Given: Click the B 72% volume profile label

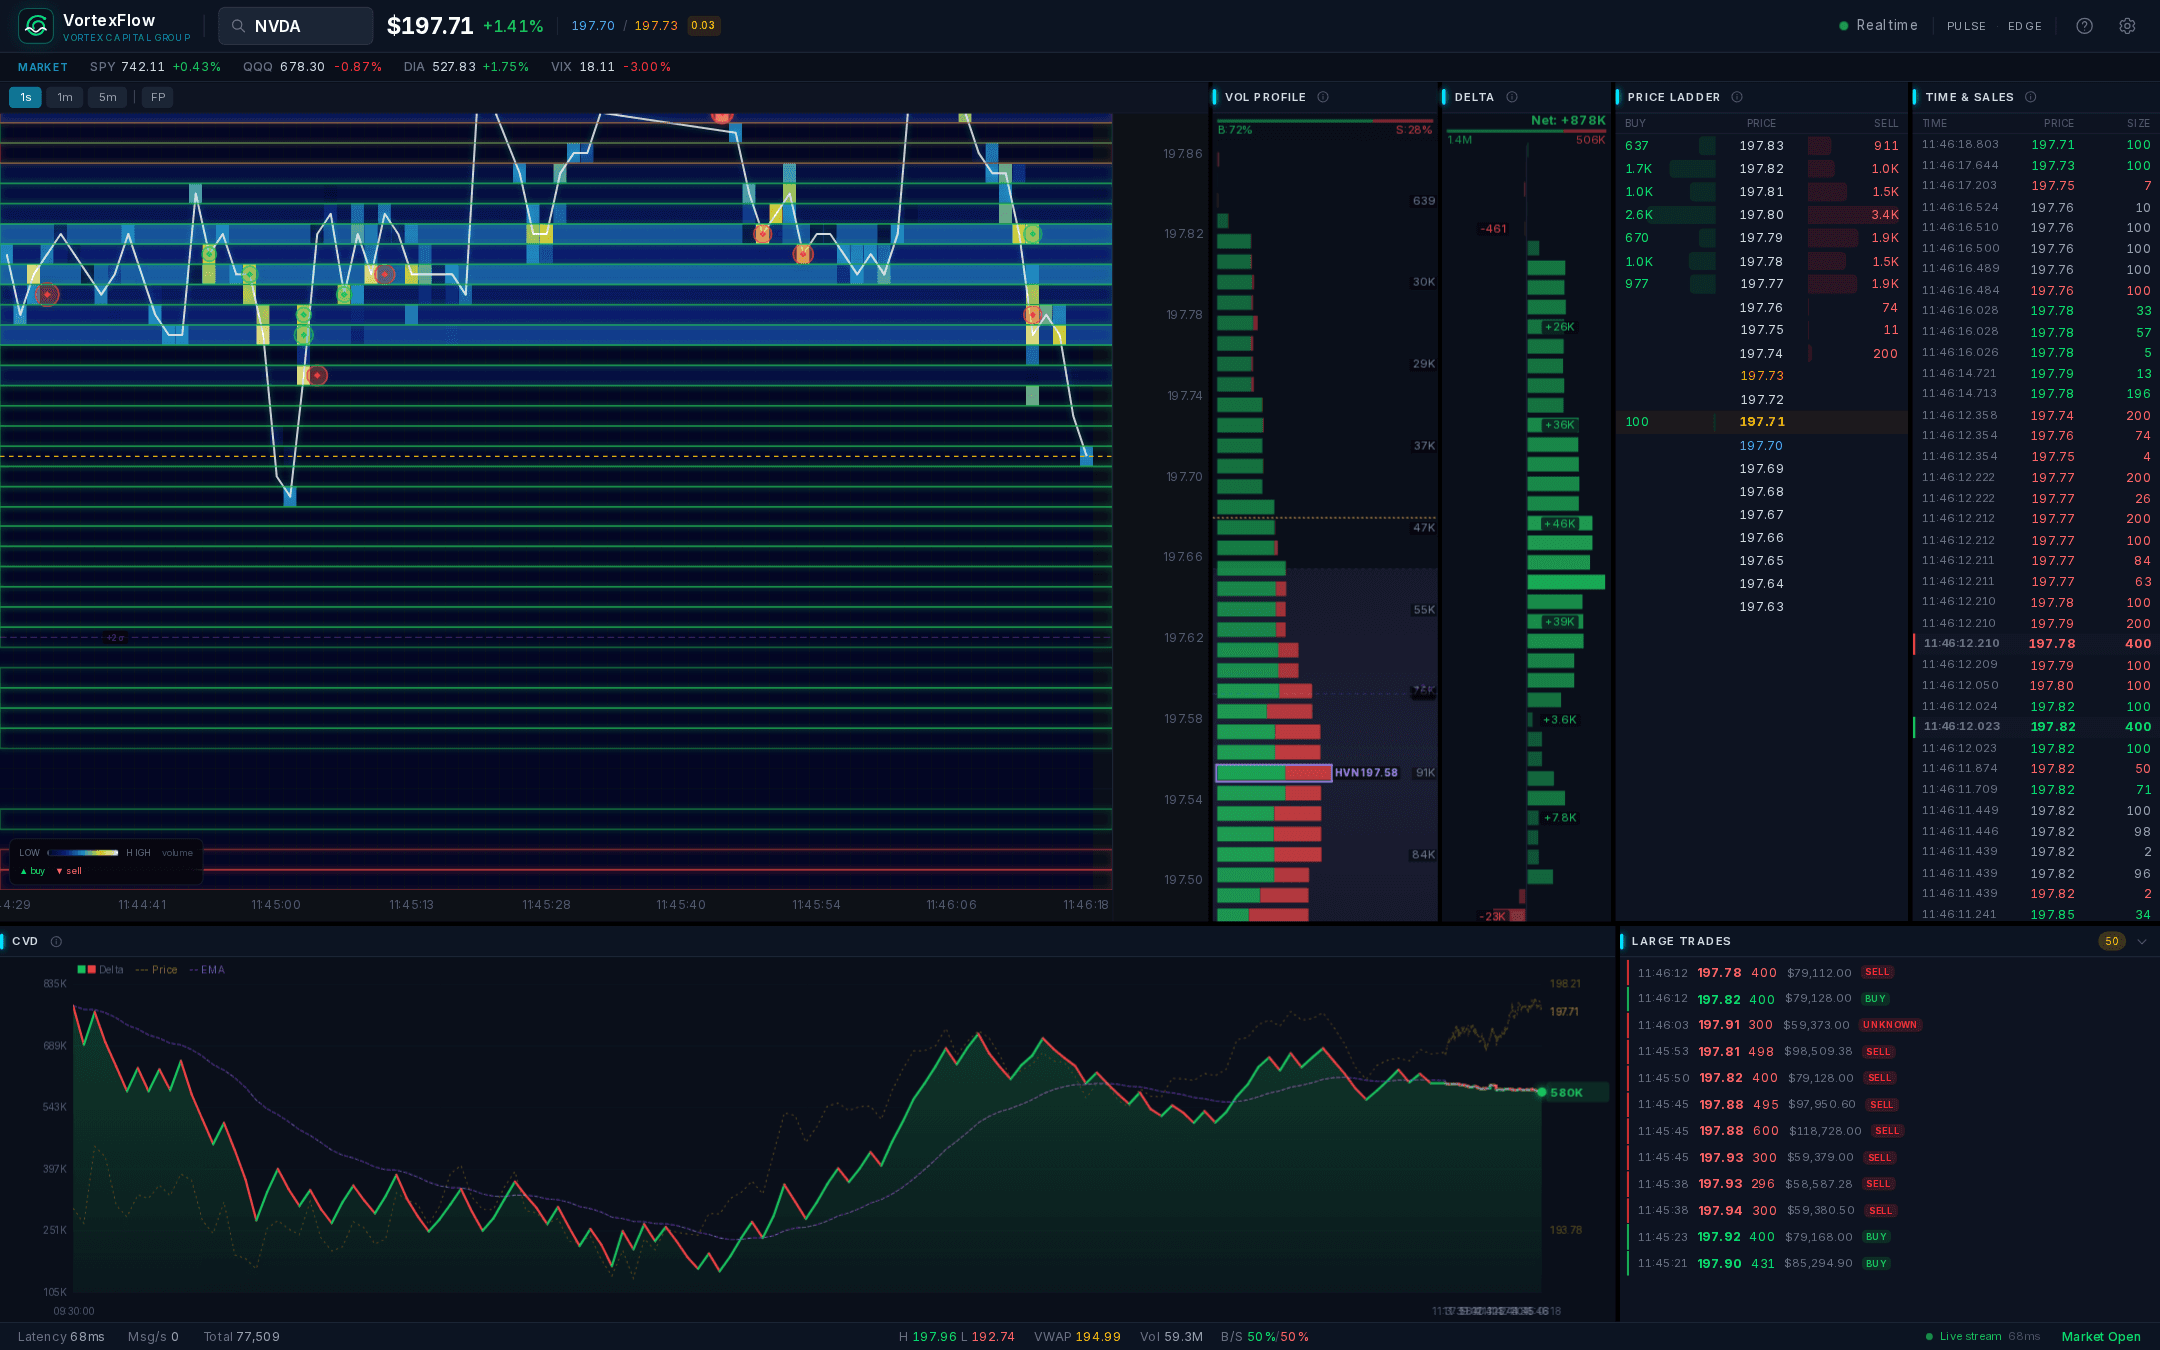Looking at the screenshot, I should click(1235, 130).
